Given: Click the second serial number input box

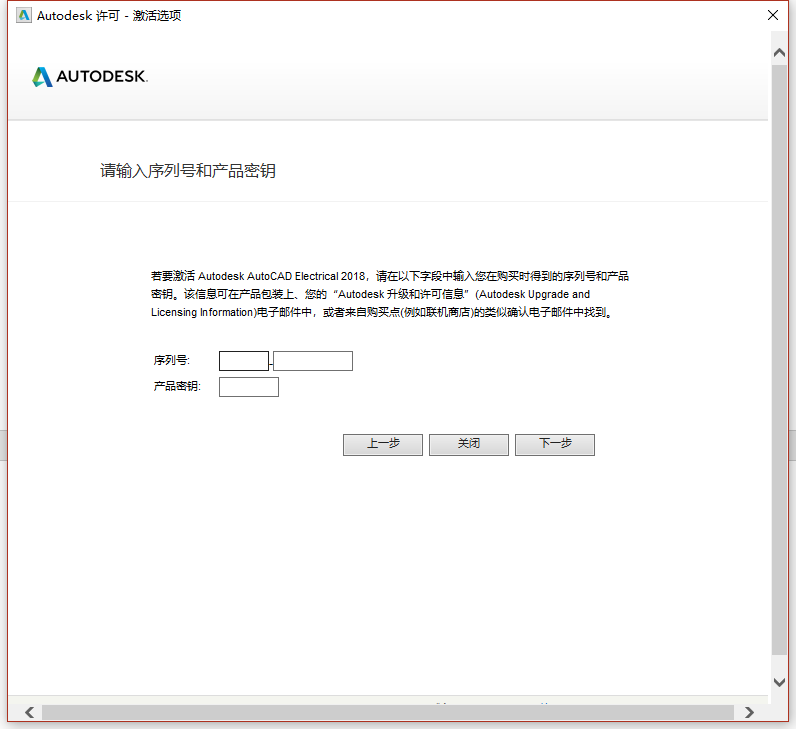Looking at the screenshot, I should 313,361.
